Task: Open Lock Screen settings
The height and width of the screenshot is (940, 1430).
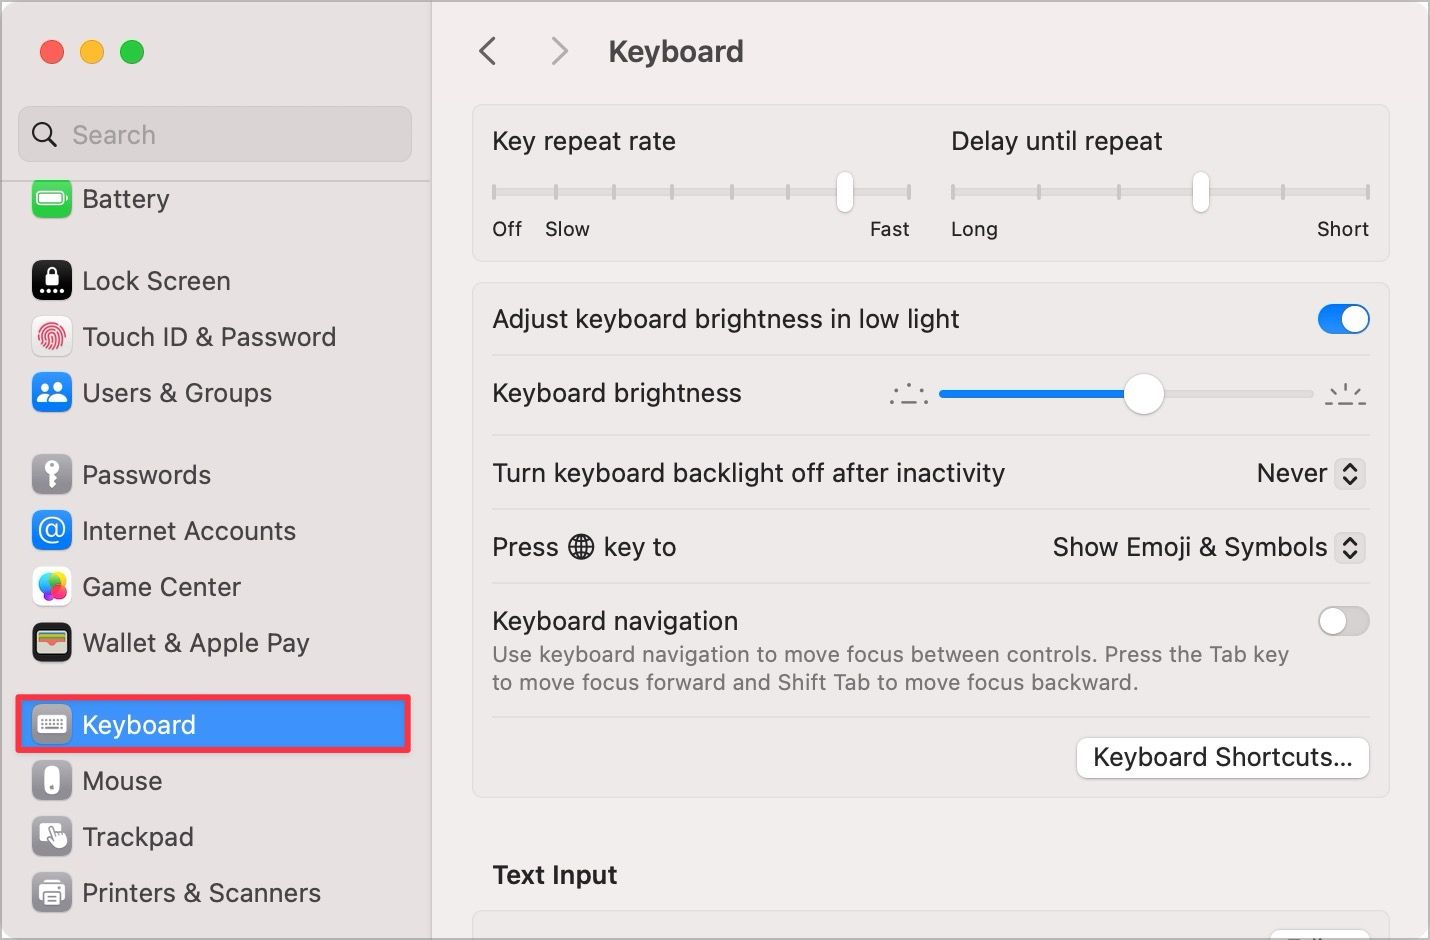Action: pyautogui.click(x=157, y=280)
